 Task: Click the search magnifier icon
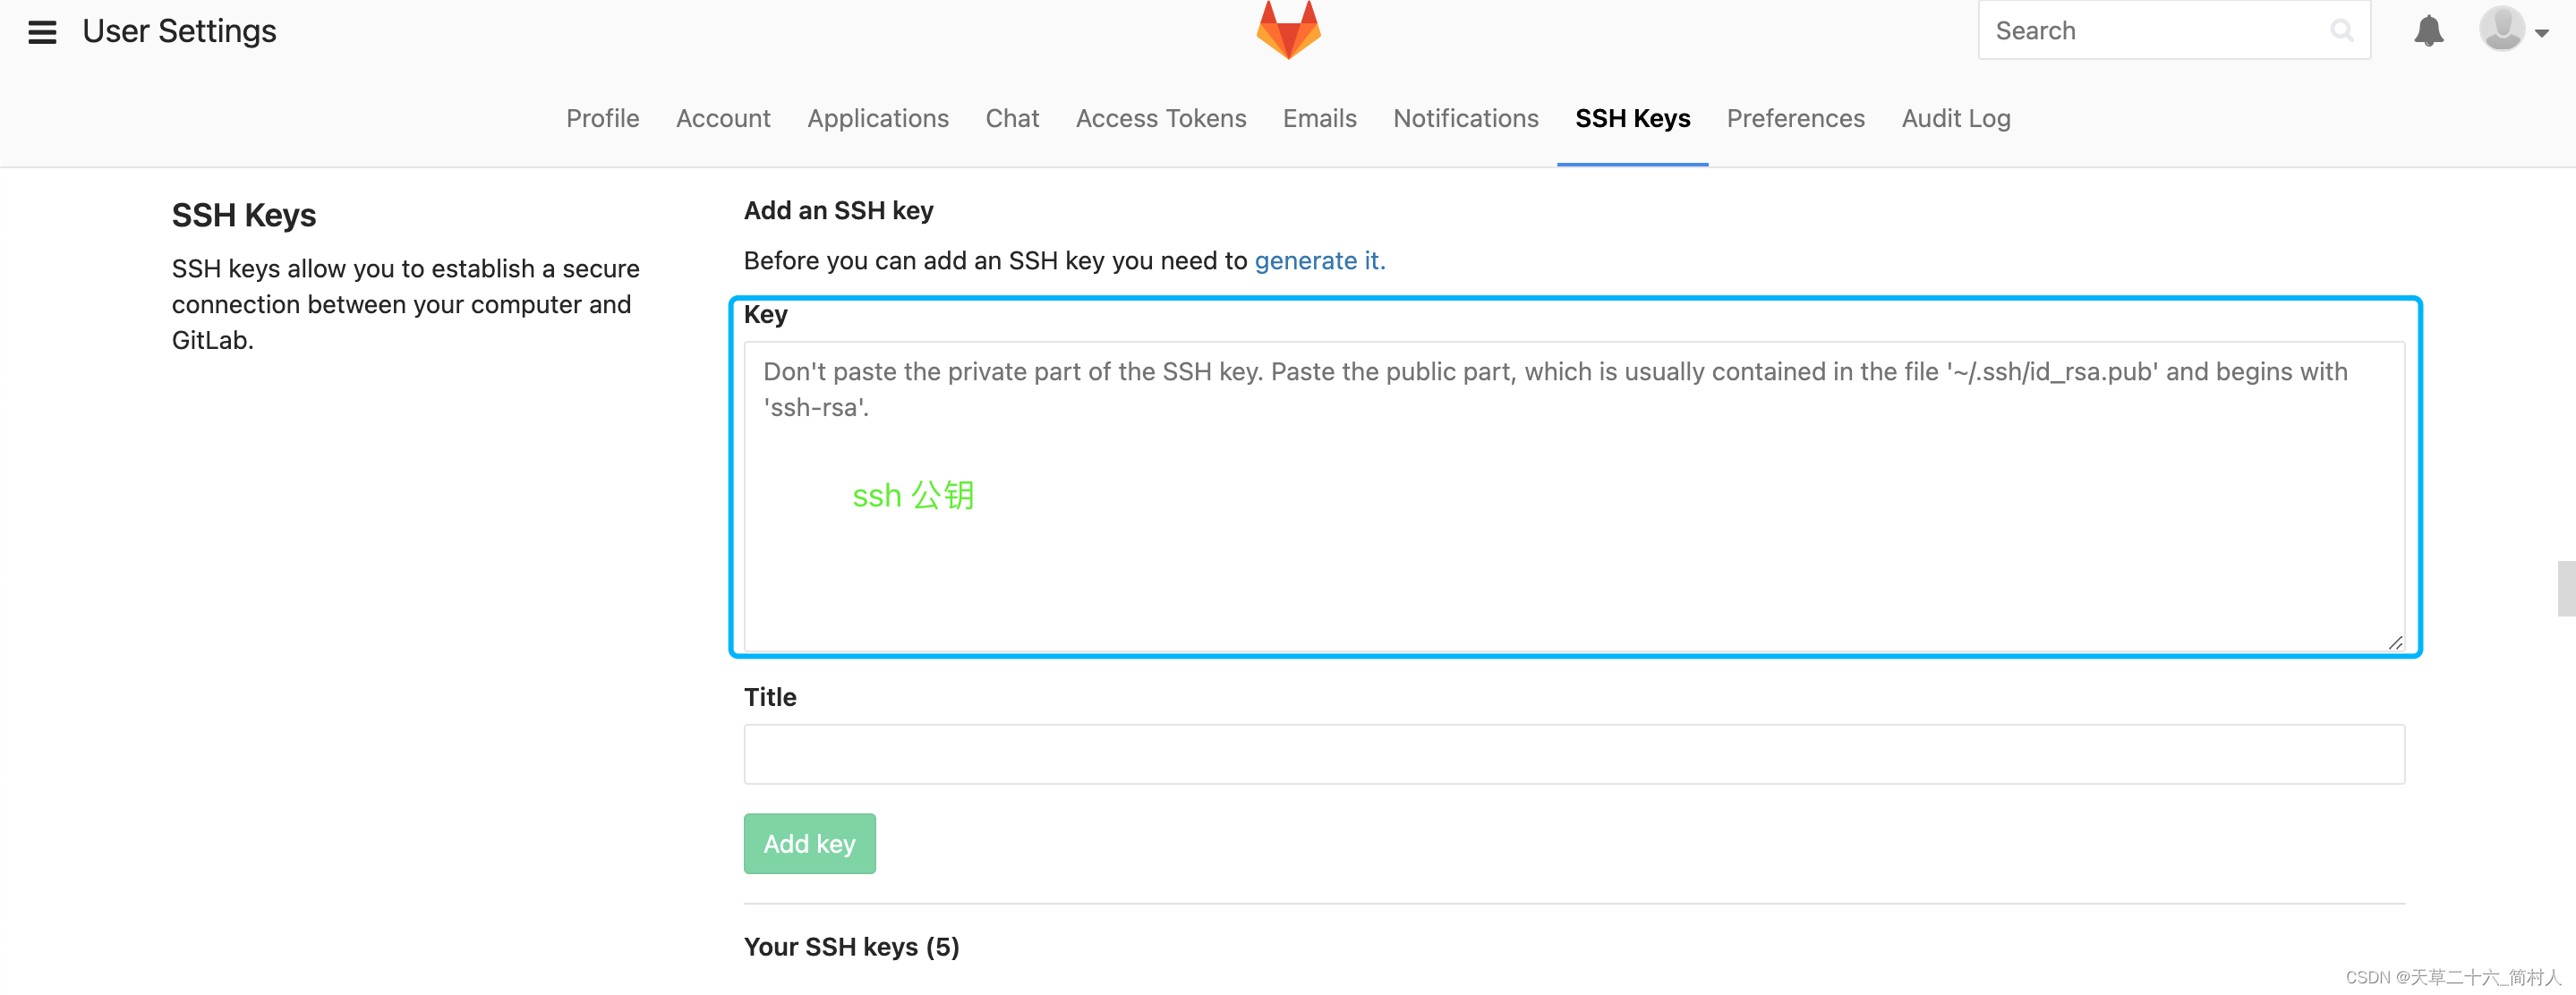click(2342, 30)
